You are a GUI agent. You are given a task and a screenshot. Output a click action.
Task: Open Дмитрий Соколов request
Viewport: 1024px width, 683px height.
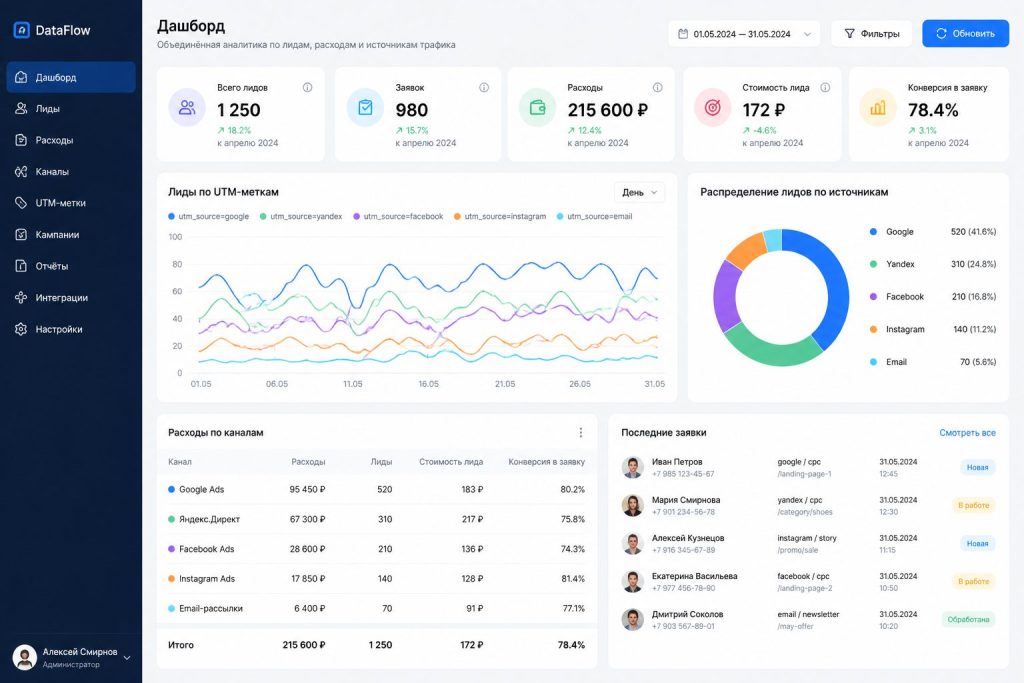pyautogui.click(x=808, y=620)
